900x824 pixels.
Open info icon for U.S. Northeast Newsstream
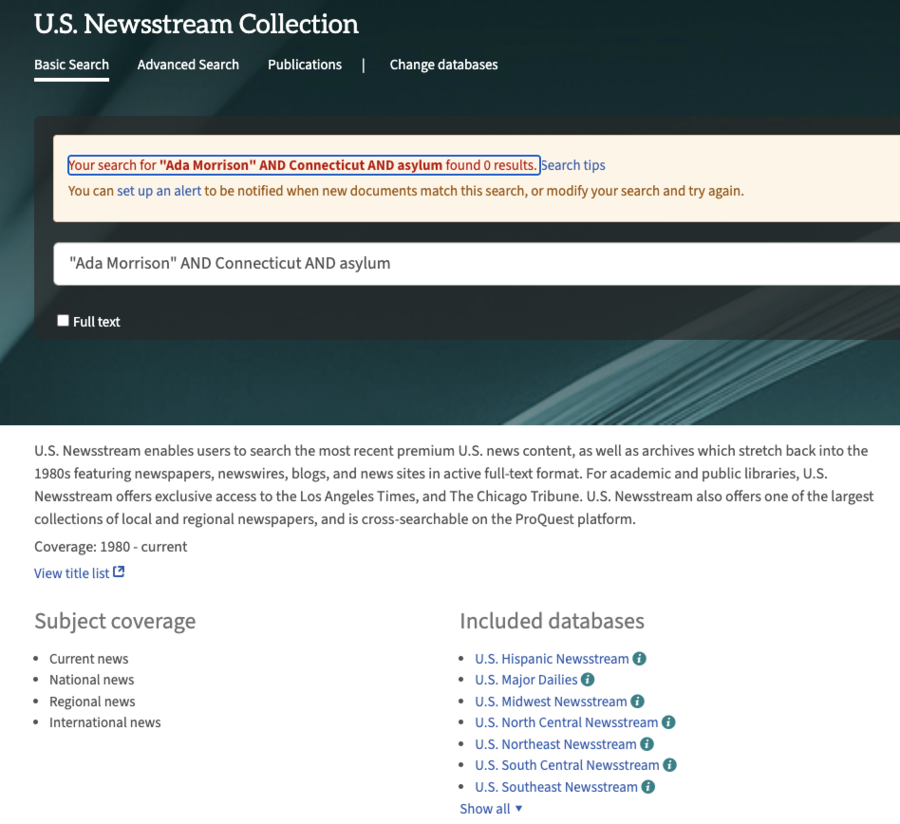point(647,744)
